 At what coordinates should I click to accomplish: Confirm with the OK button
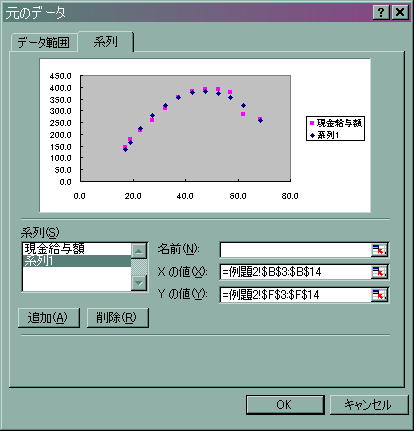(285, 405)
